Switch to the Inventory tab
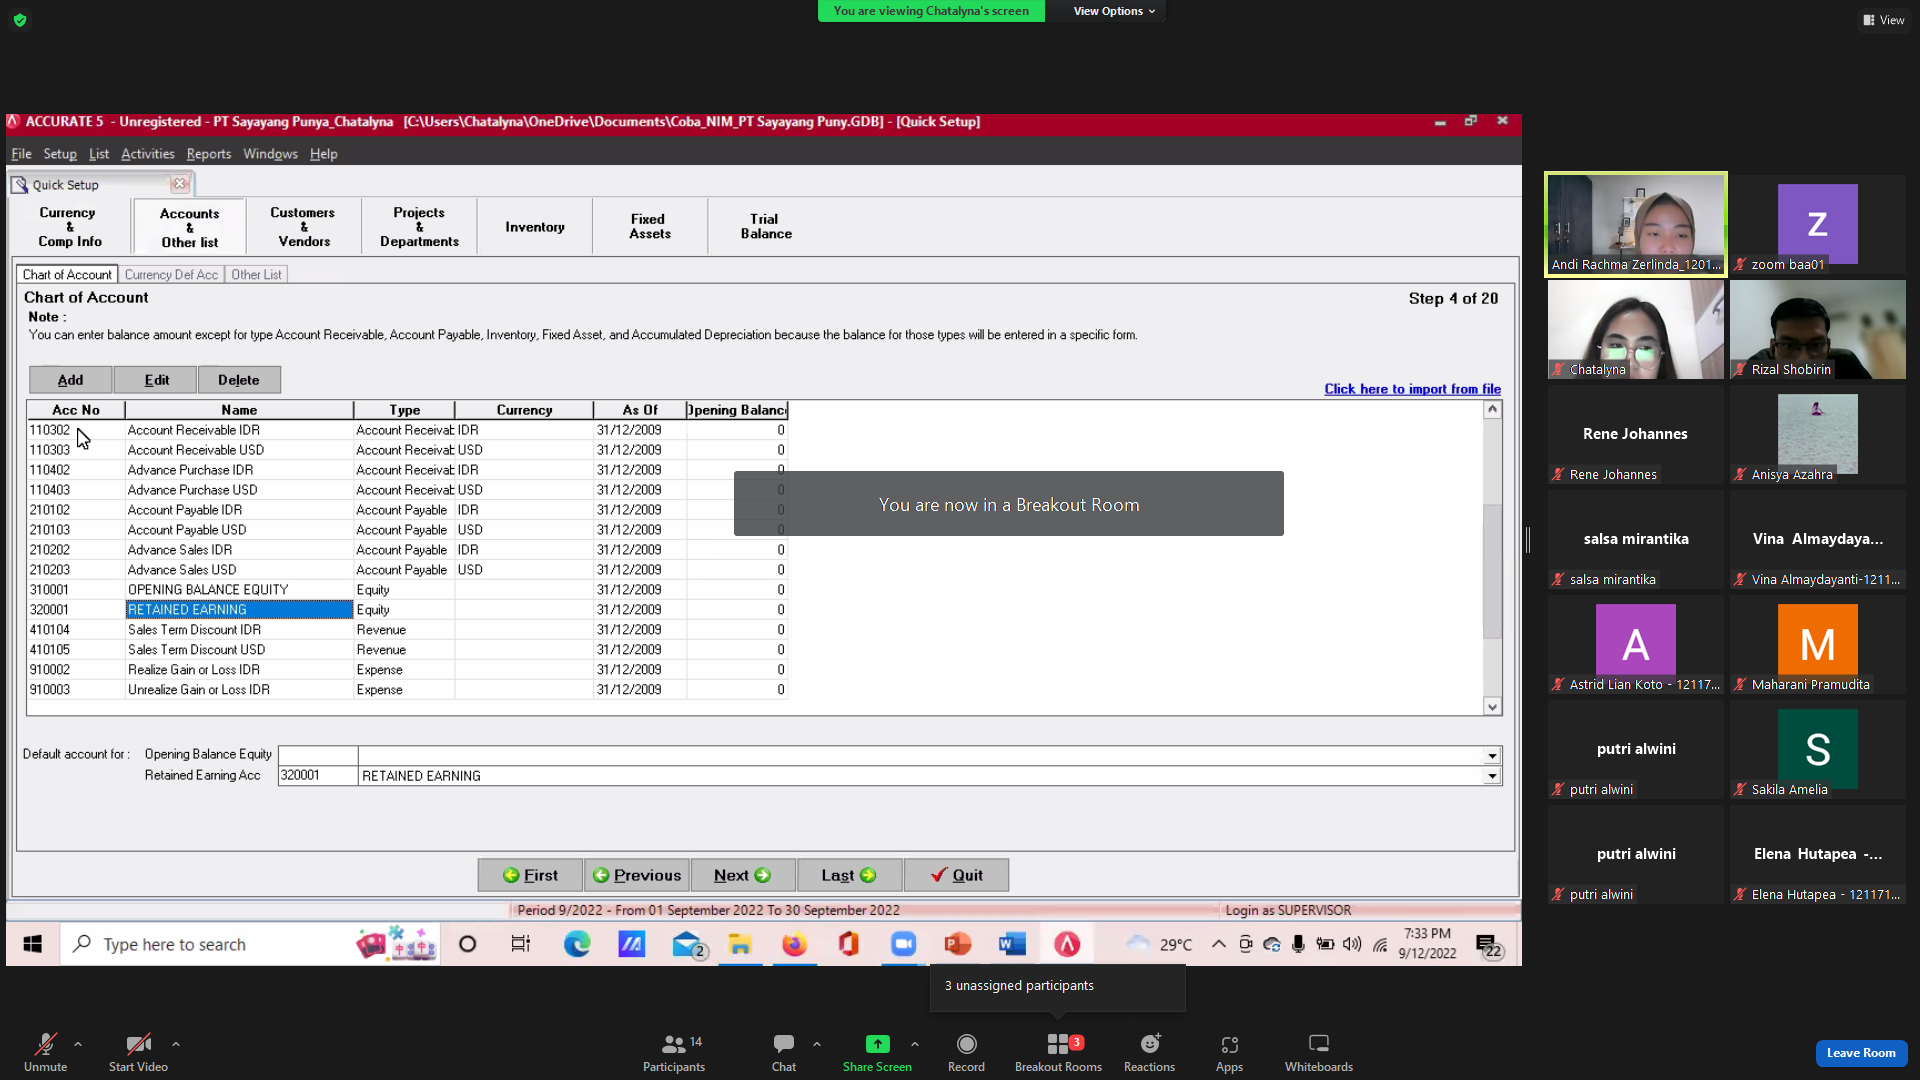This screenshot has height=1080, width=1920. click(x=535, y=227)
